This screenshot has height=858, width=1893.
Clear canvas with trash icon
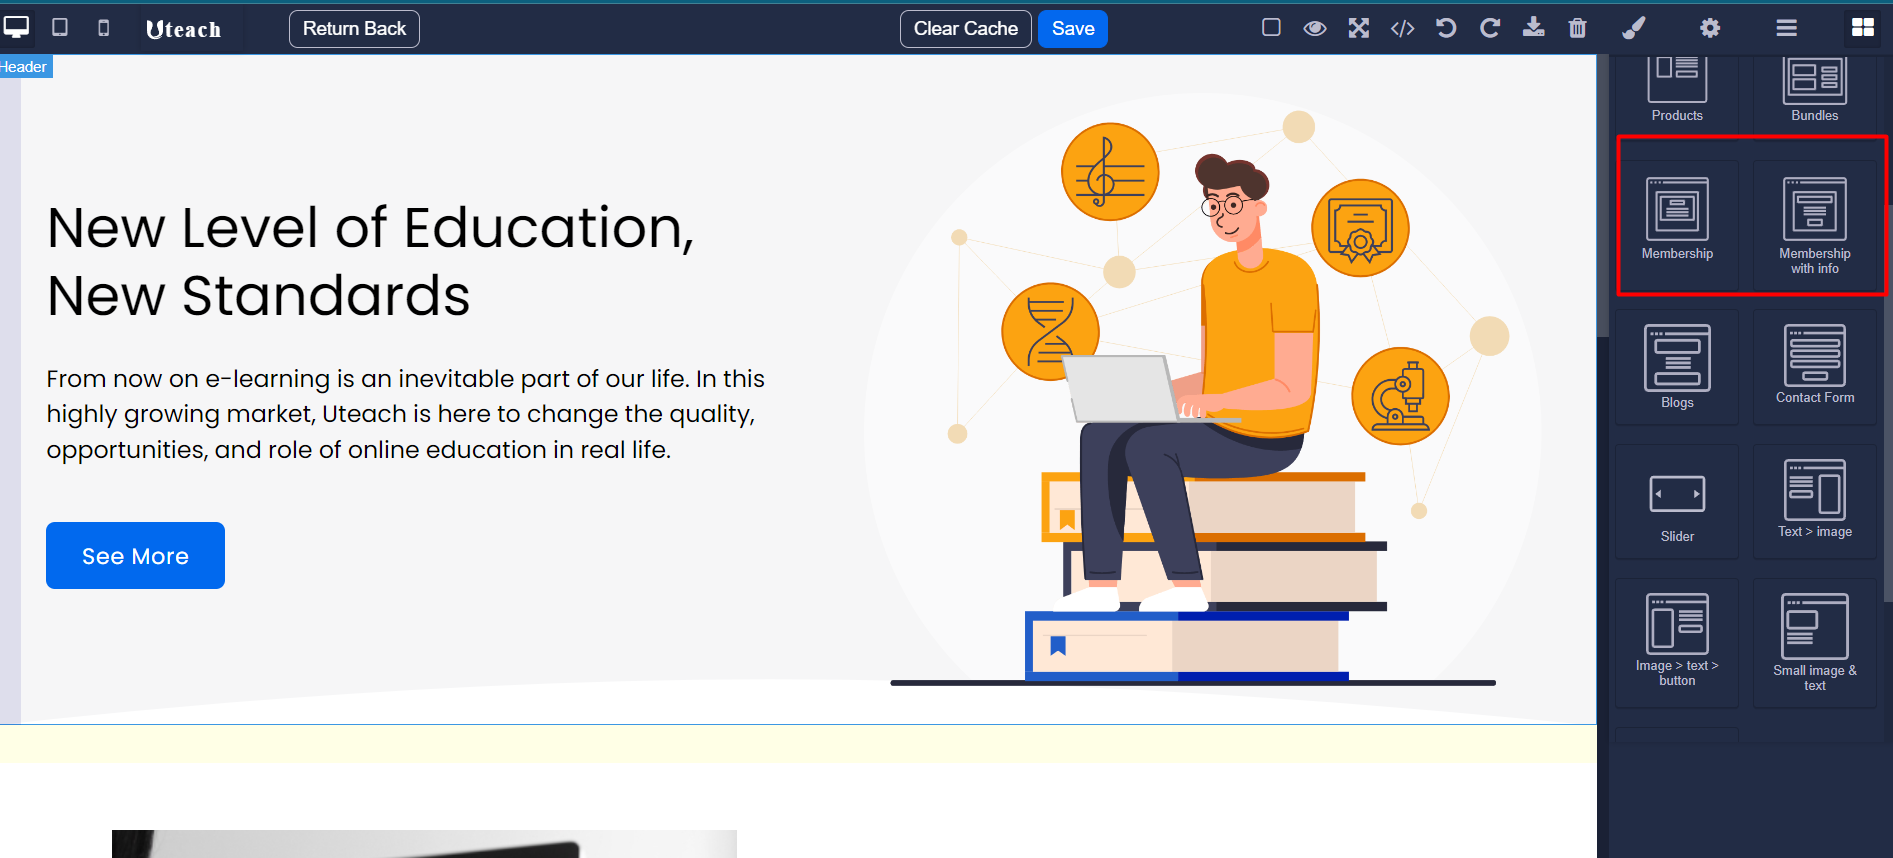pyautogui.click(x=1577, y=28)
